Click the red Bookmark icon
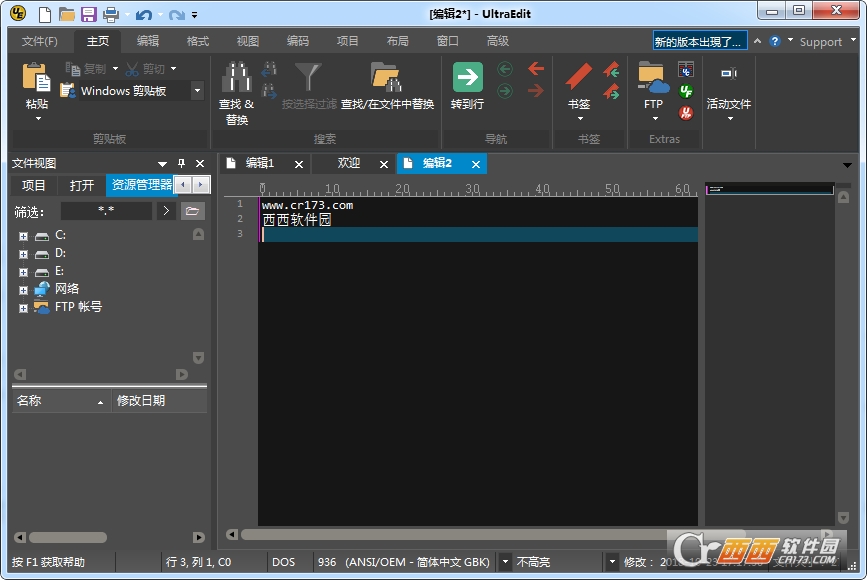 click(x=578, y=76)
